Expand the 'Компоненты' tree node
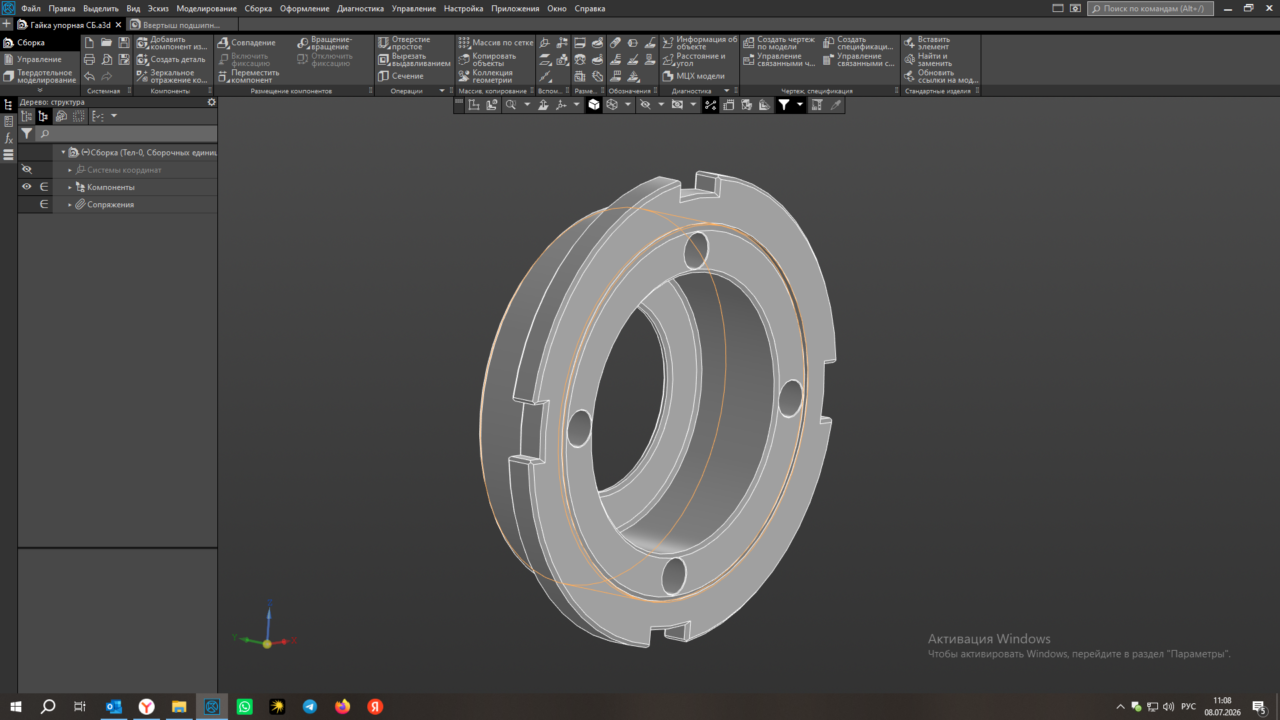The width and height of the screenshot is (1280, 720). (x=70, y=187)
